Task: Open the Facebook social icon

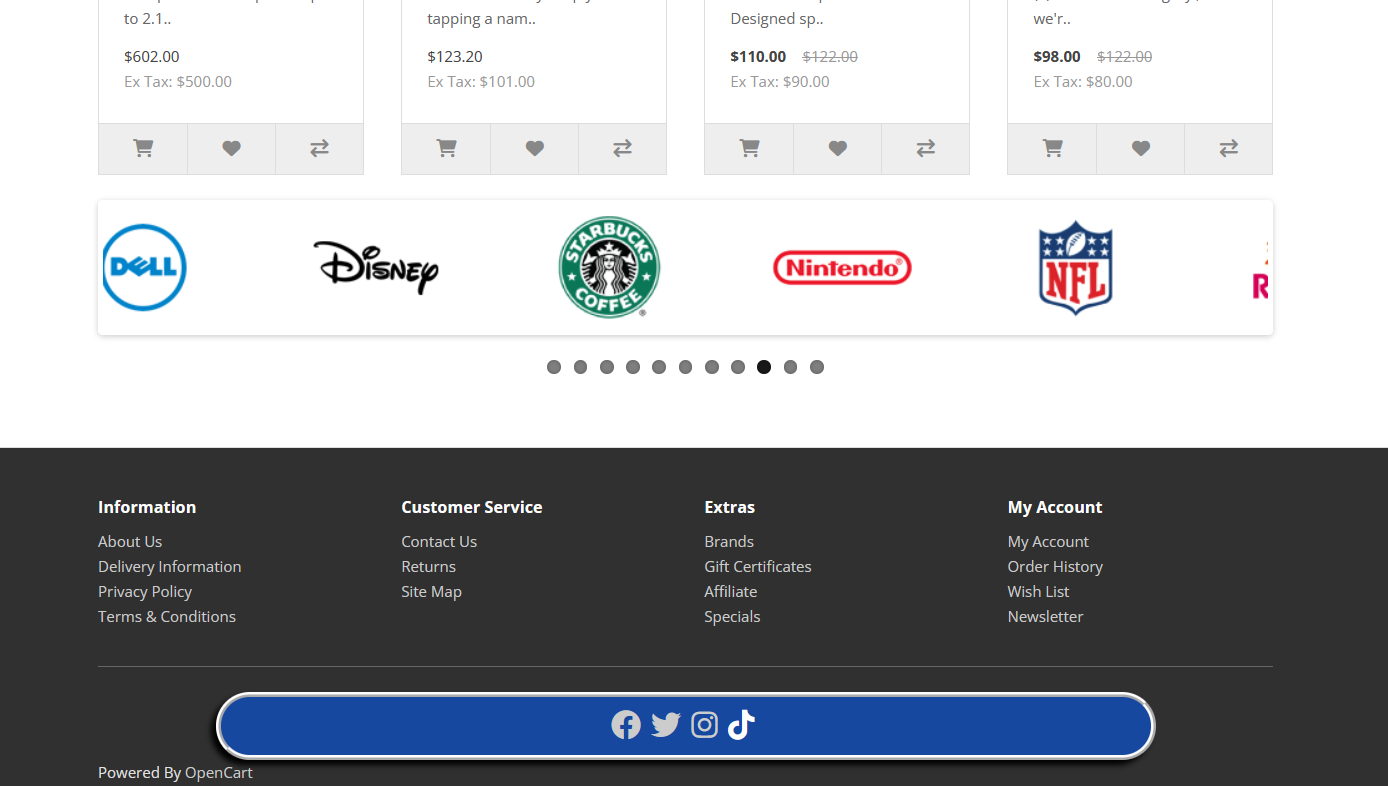Action: click(626, 725)
